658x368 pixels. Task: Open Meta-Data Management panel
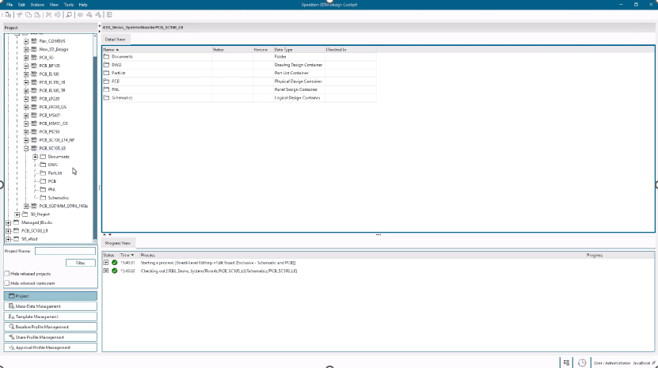pyautogui.click(x=50, y=306)
